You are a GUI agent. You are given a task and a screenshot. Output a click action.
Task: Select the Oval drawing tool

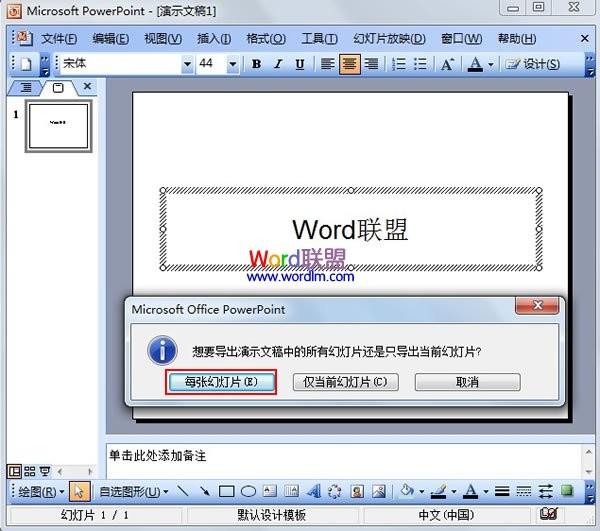(x=248, y=492)
